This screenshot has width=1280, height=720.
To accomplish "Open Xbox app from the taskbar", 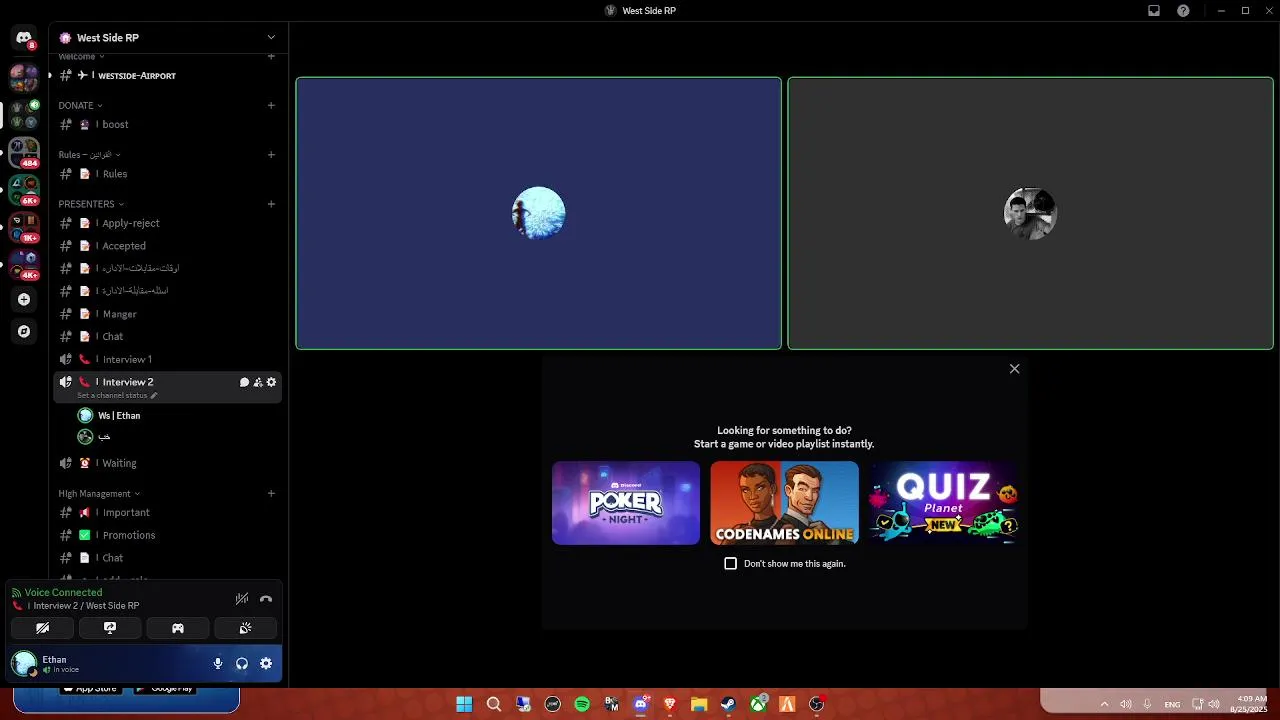I will coord(759,704).
